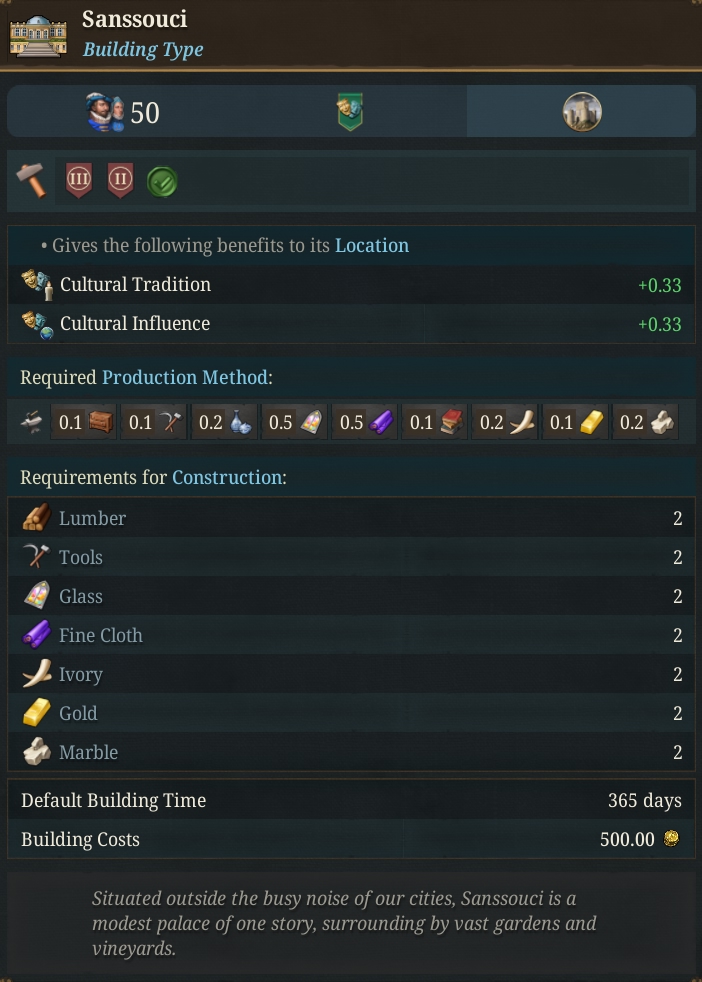The image size is (702, 982).
Task: Click the hammer construction icon
Action: click(x=31, y=180)
